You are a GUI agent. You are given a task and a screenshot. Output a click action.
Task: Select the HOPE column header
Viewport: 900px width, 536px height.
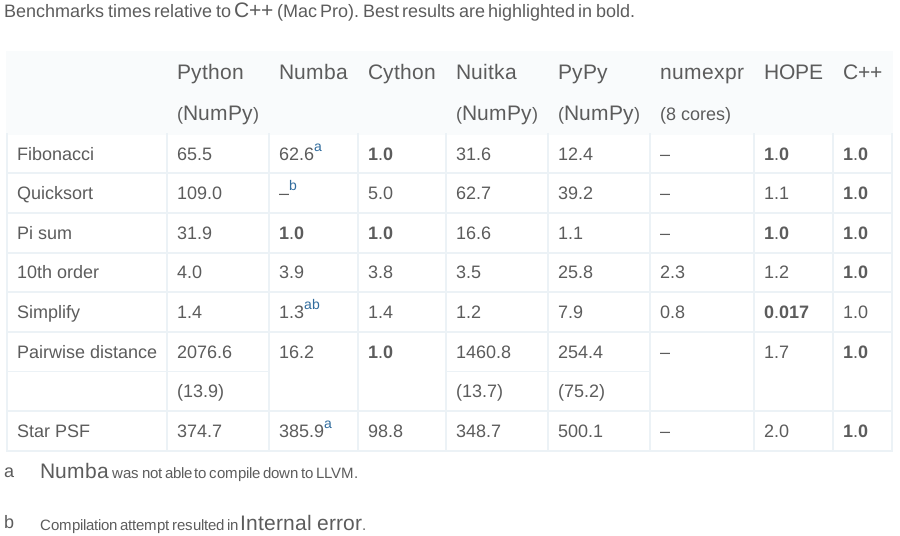pyautogui.click(x=793, y=73)
